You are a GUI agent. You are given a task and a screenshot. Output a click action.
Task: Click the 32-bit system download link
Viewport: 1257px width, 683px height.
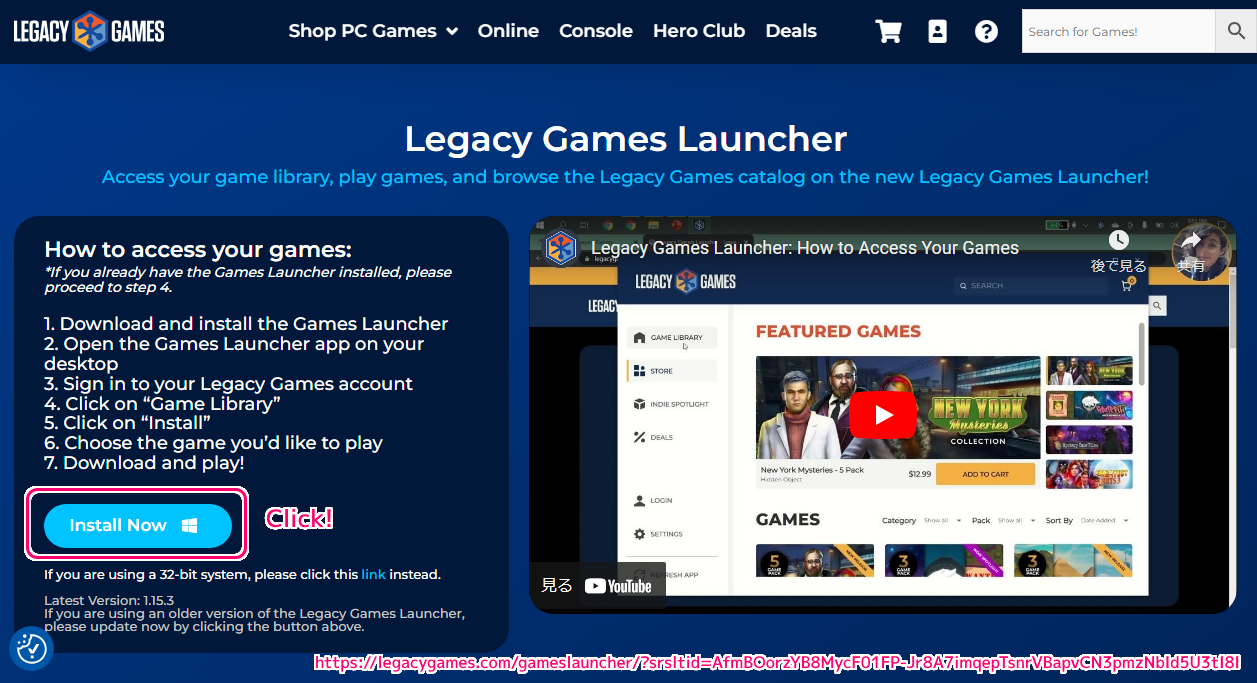tap(373, 574)
